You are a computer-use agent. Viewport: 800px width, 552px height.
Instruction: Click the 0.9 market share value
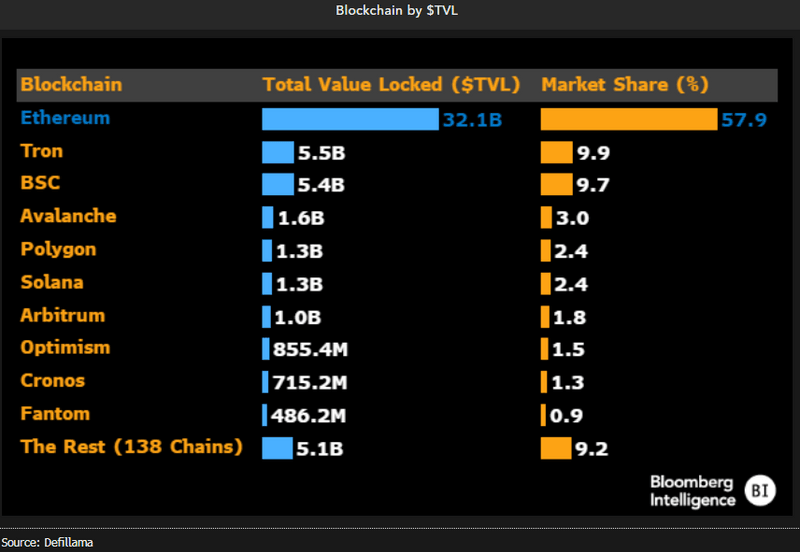(x=566, y=416)
